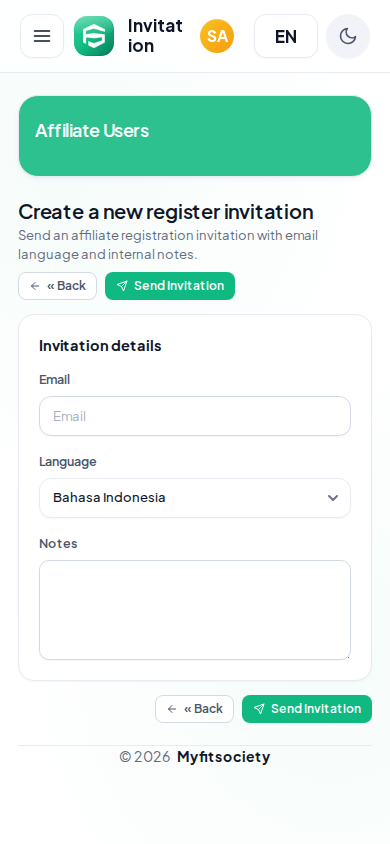Click the paper plane icon in the bottom Send Invitation button
Image resolution: width=390 pixels, height=844 pixels.
(x=259, y=709)
